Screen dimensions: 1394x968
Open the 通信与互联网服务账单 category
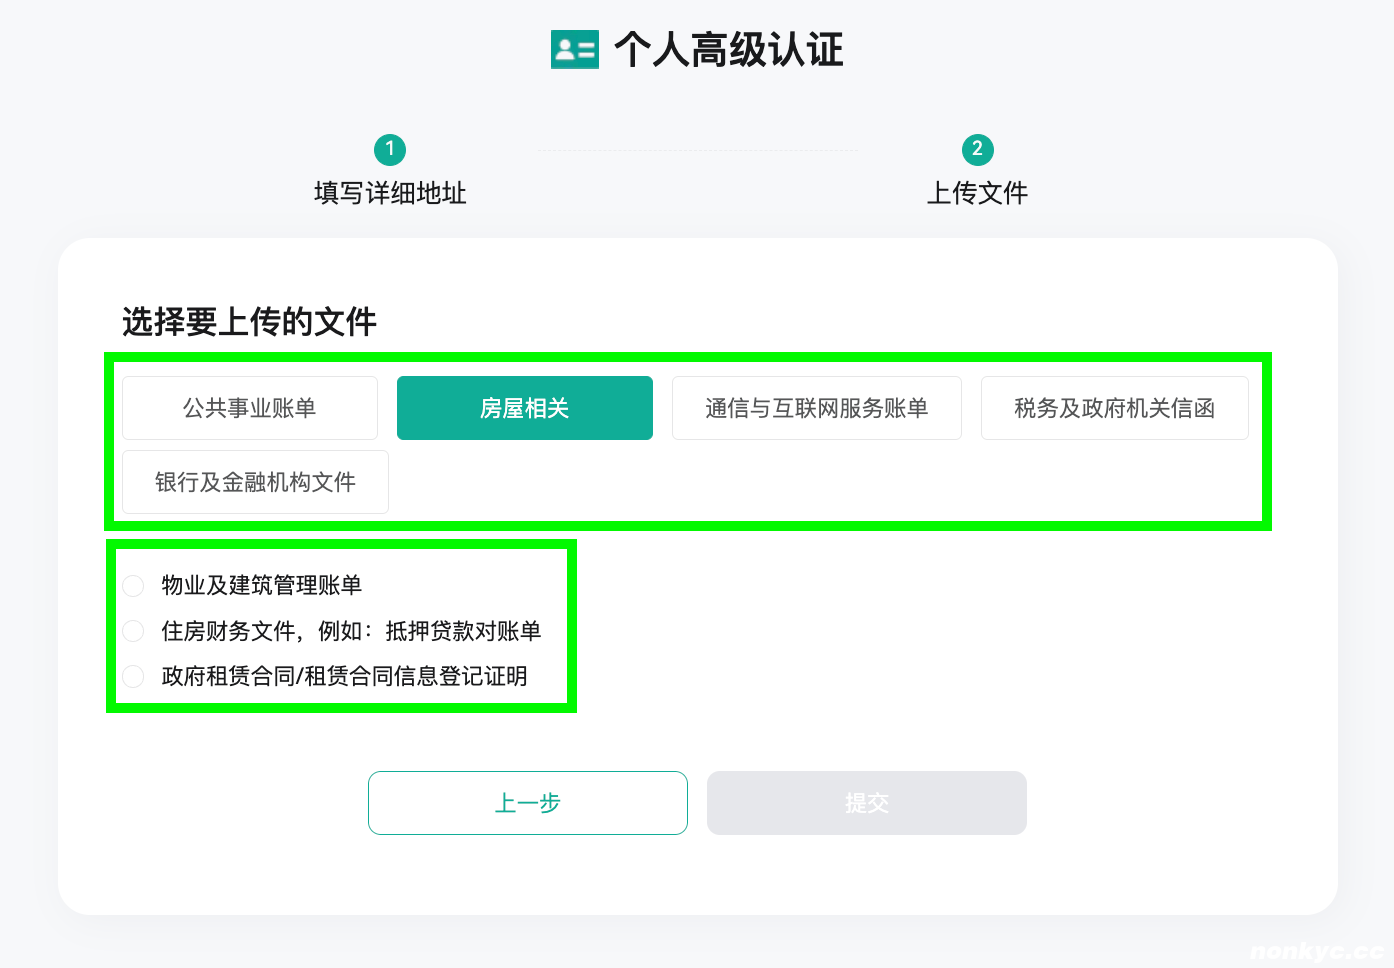click(x=816, y=408)
